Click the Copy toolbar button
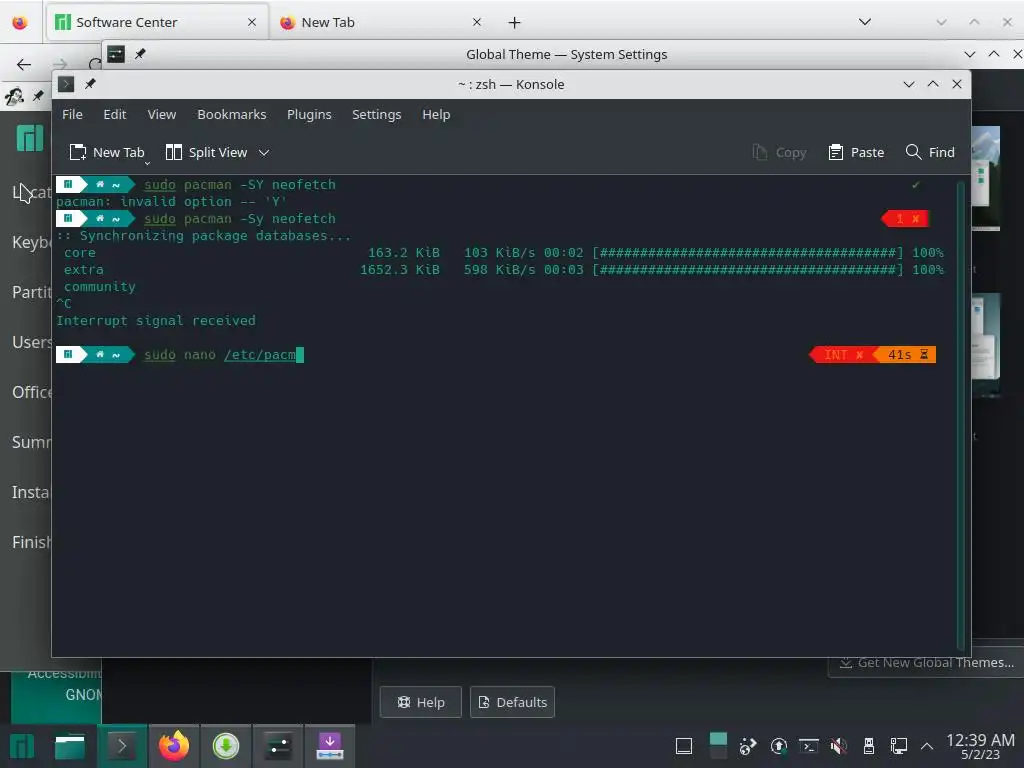Screen dimensions: 1024x768 point(779,152)
